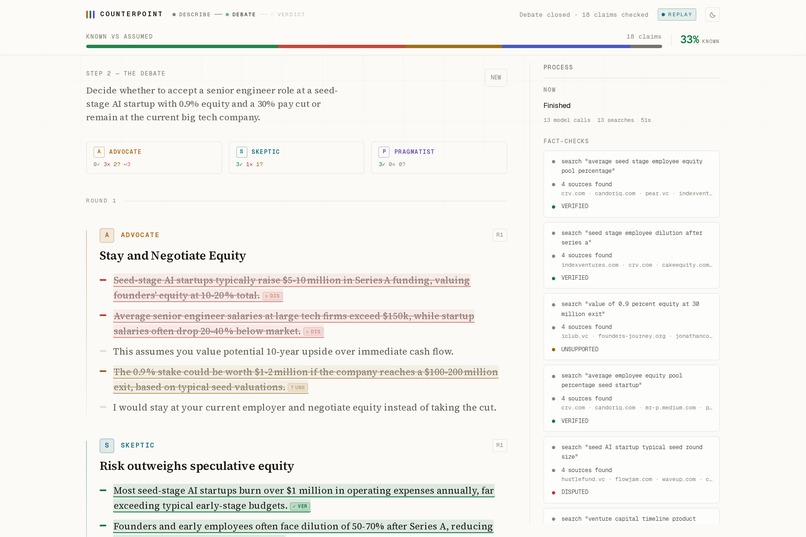Click the '10-year upside' assumption sentence
806x537 pixels.
[x=283, y=351]
